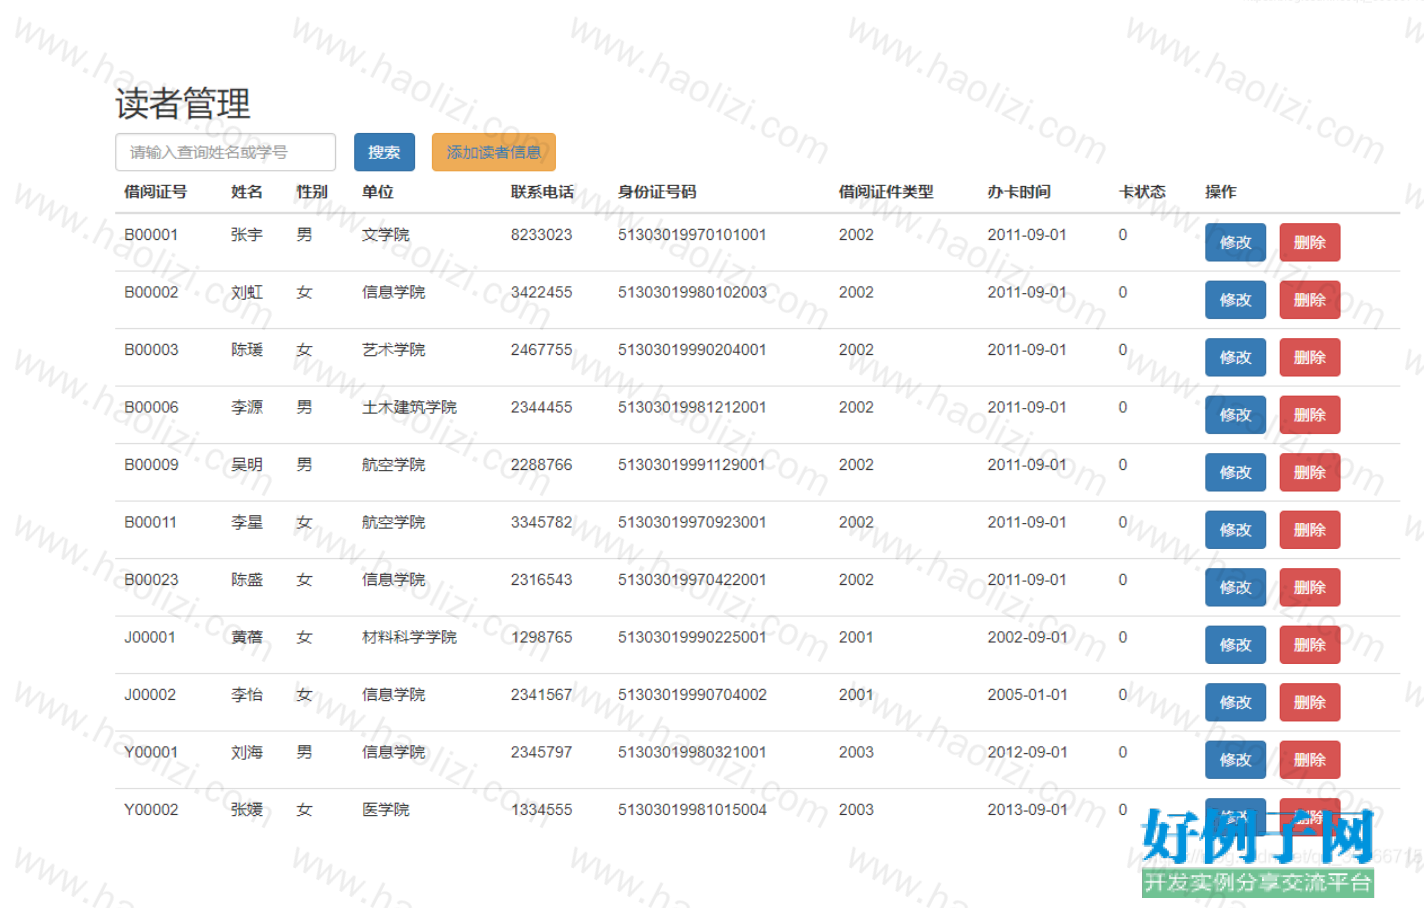Select the 借阅证号 column header
The image size is (1424, 908).
[155, 192]
